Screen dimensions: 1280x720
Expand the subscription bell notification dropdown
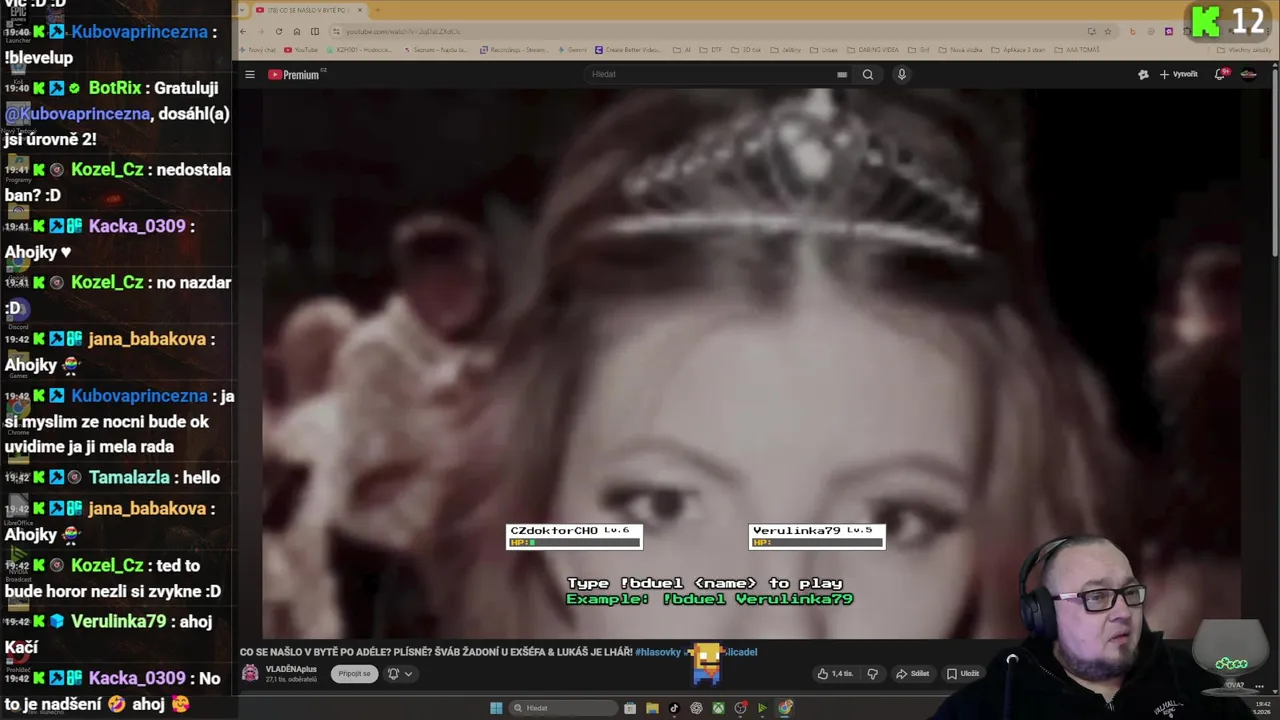pyautogui.click(x=400, y=674)
